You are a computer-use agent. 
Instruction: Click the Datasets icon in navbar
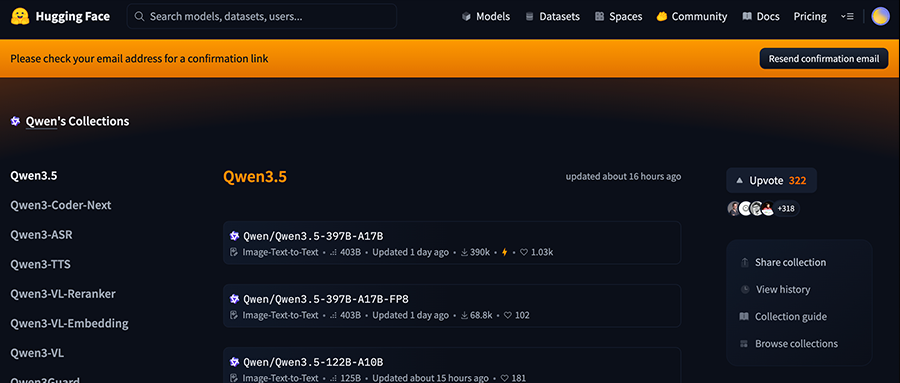tap(529, 17)
